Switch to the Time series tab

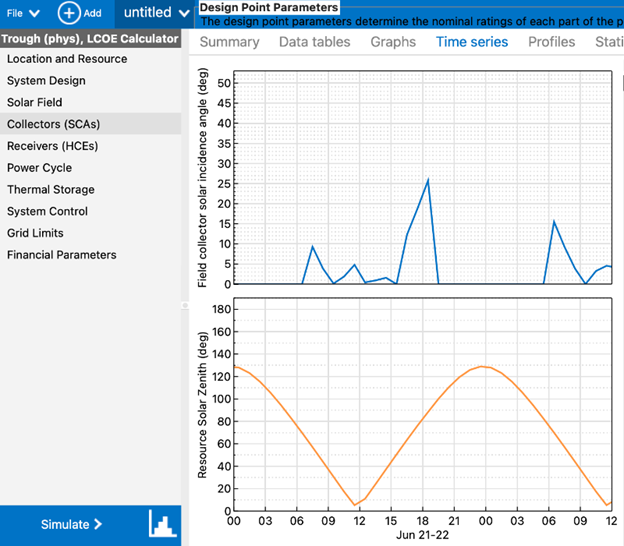click(471, 42)
